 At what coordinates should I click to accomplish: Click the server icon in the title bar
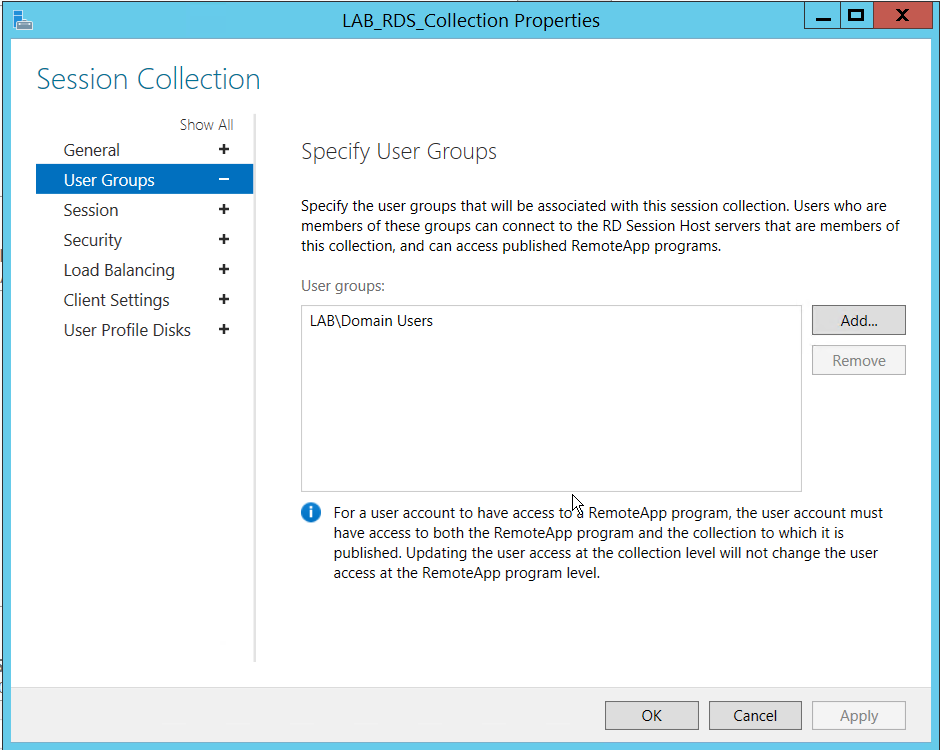pos(22,19)
